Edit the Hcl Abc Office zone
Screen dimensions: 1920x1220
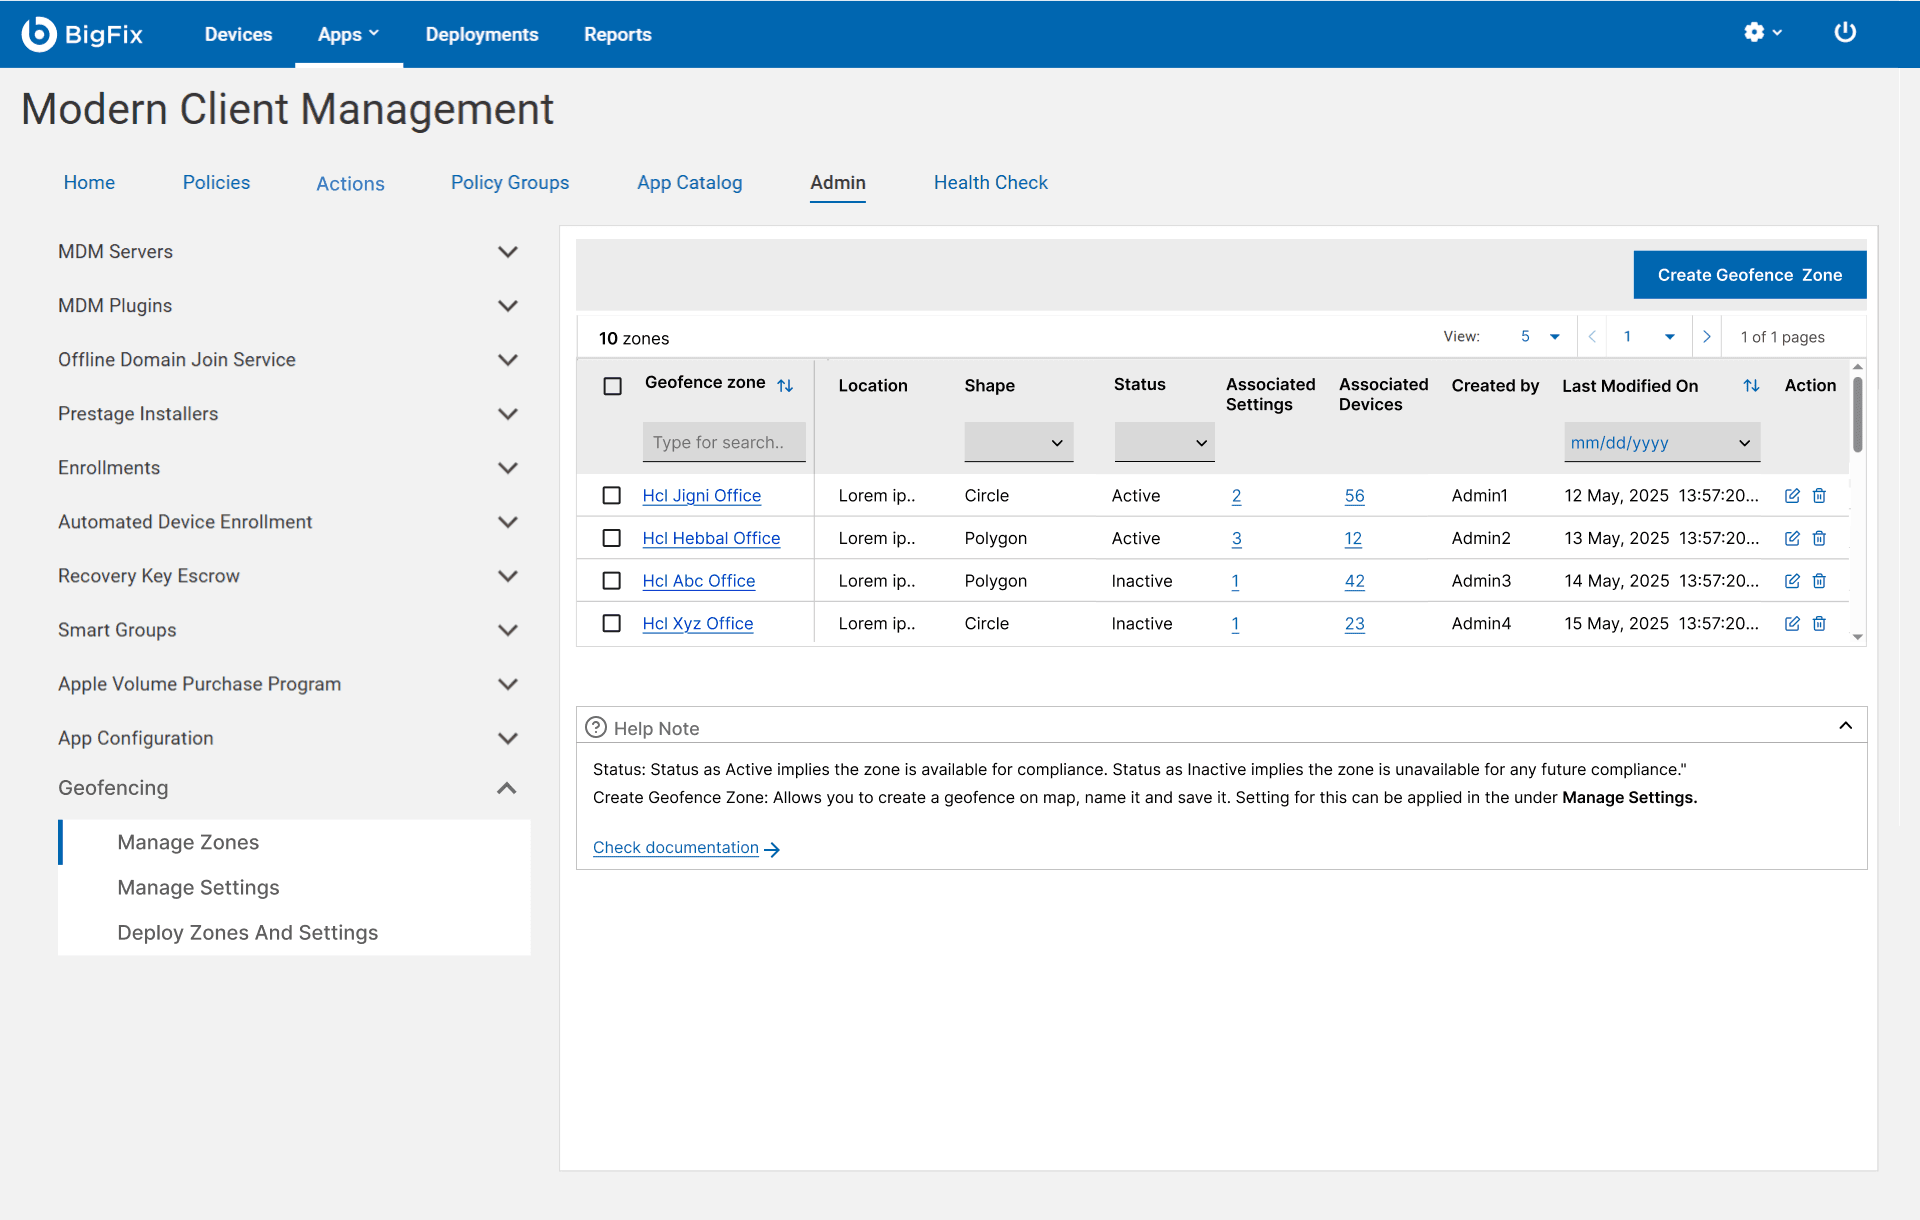1792,581
